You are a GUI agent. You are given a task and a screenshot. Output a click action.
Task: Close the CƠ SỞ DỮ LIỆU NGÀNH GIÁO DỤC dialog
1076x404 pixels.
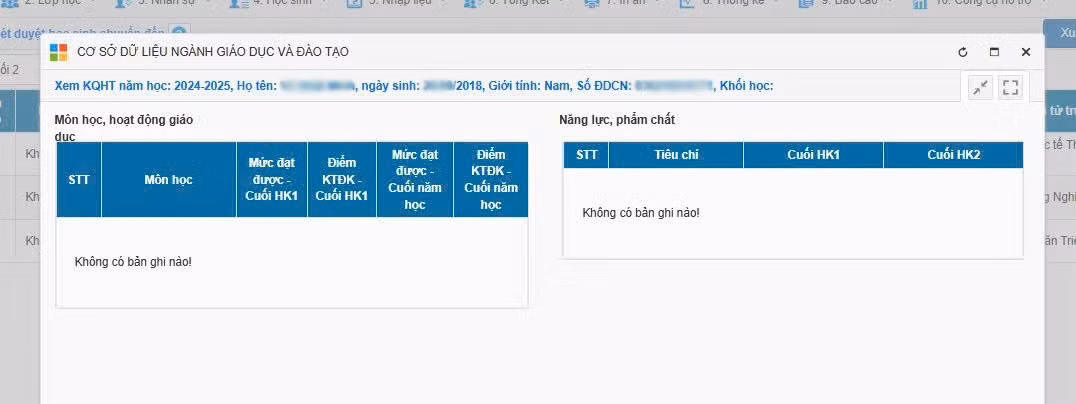click(1026, 52)
